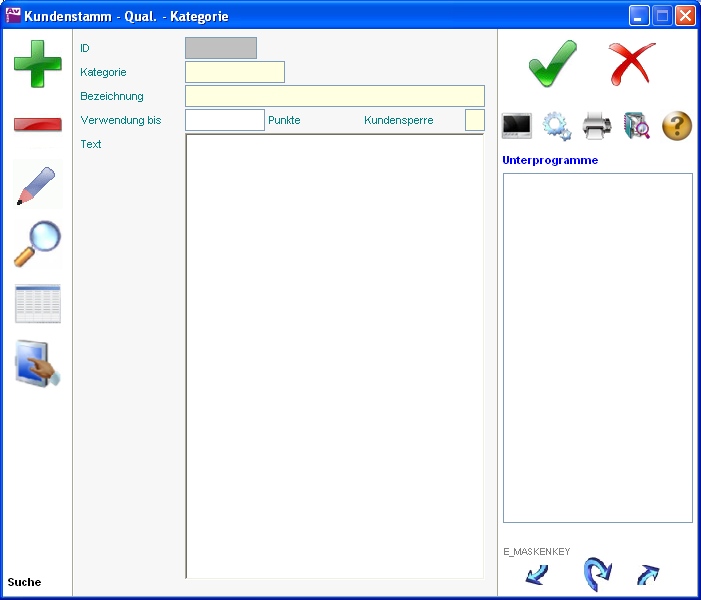Viewport: 701px width, 600px height.
Task: Open help with the question mark icon
Action: [677, 126]
